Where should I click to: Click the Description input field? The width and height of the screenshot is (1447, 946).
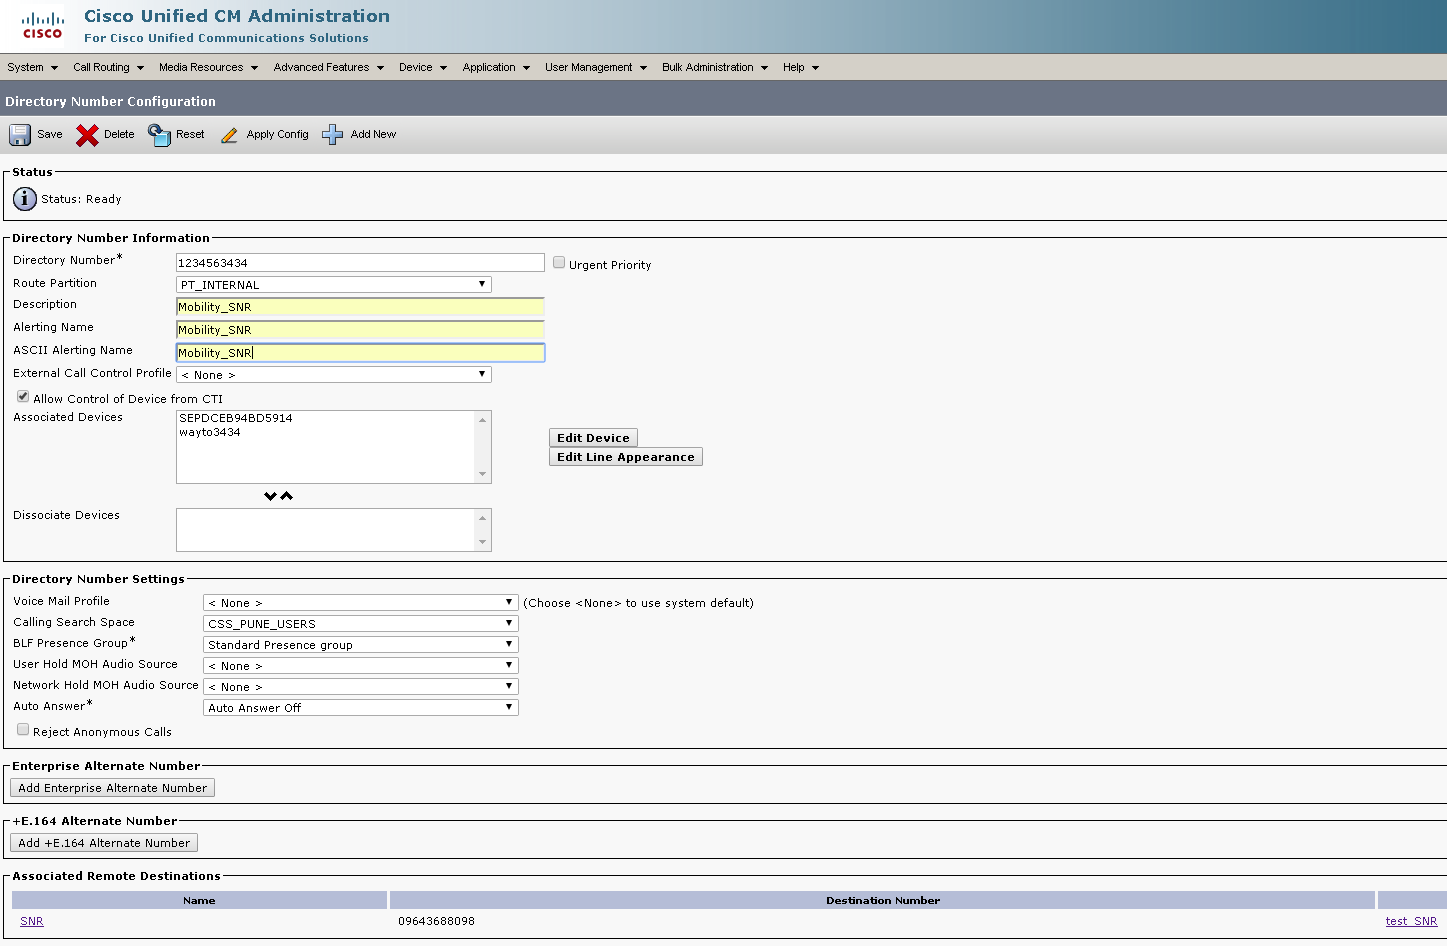coord(360,307)
